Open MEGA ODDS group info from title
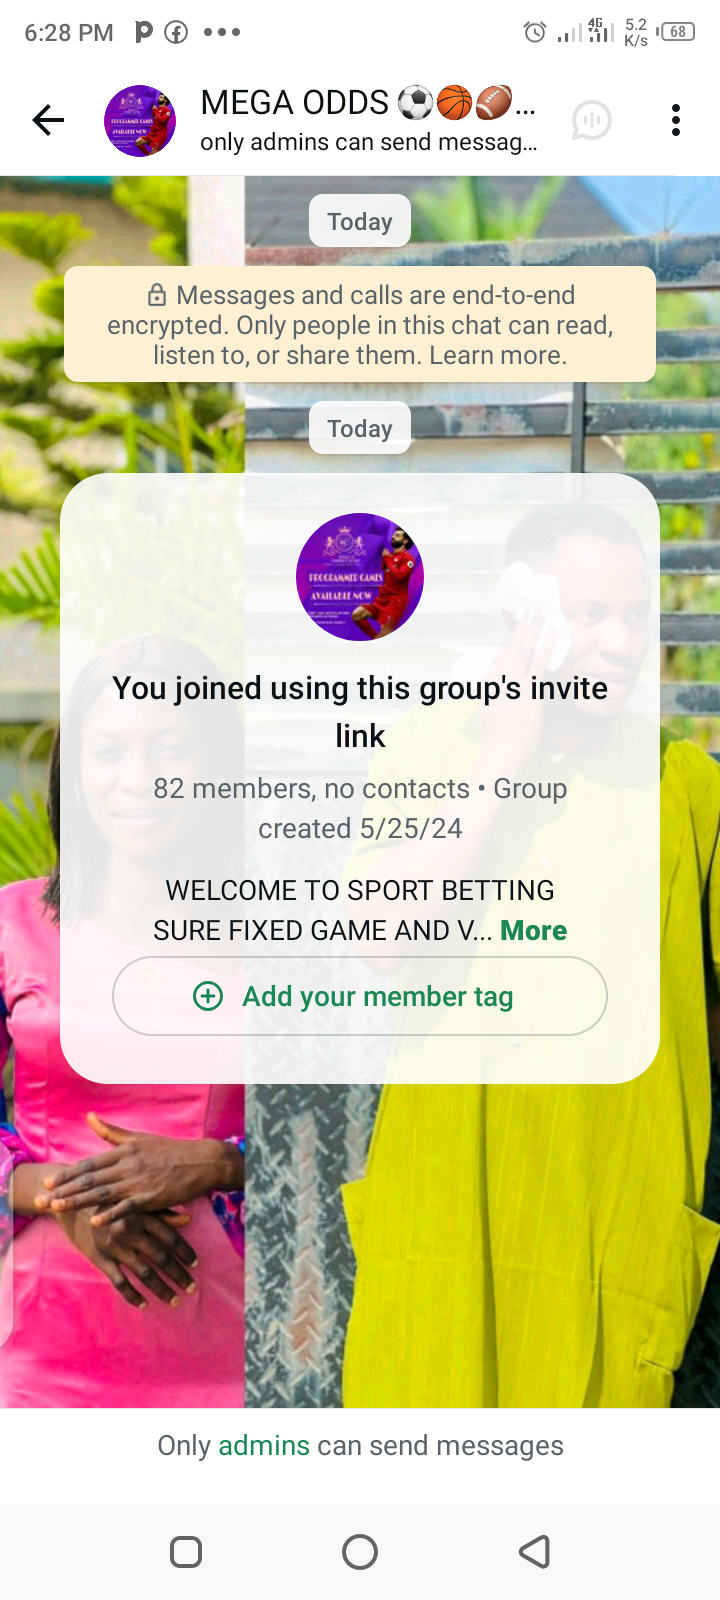 click(x=368, y=102)
